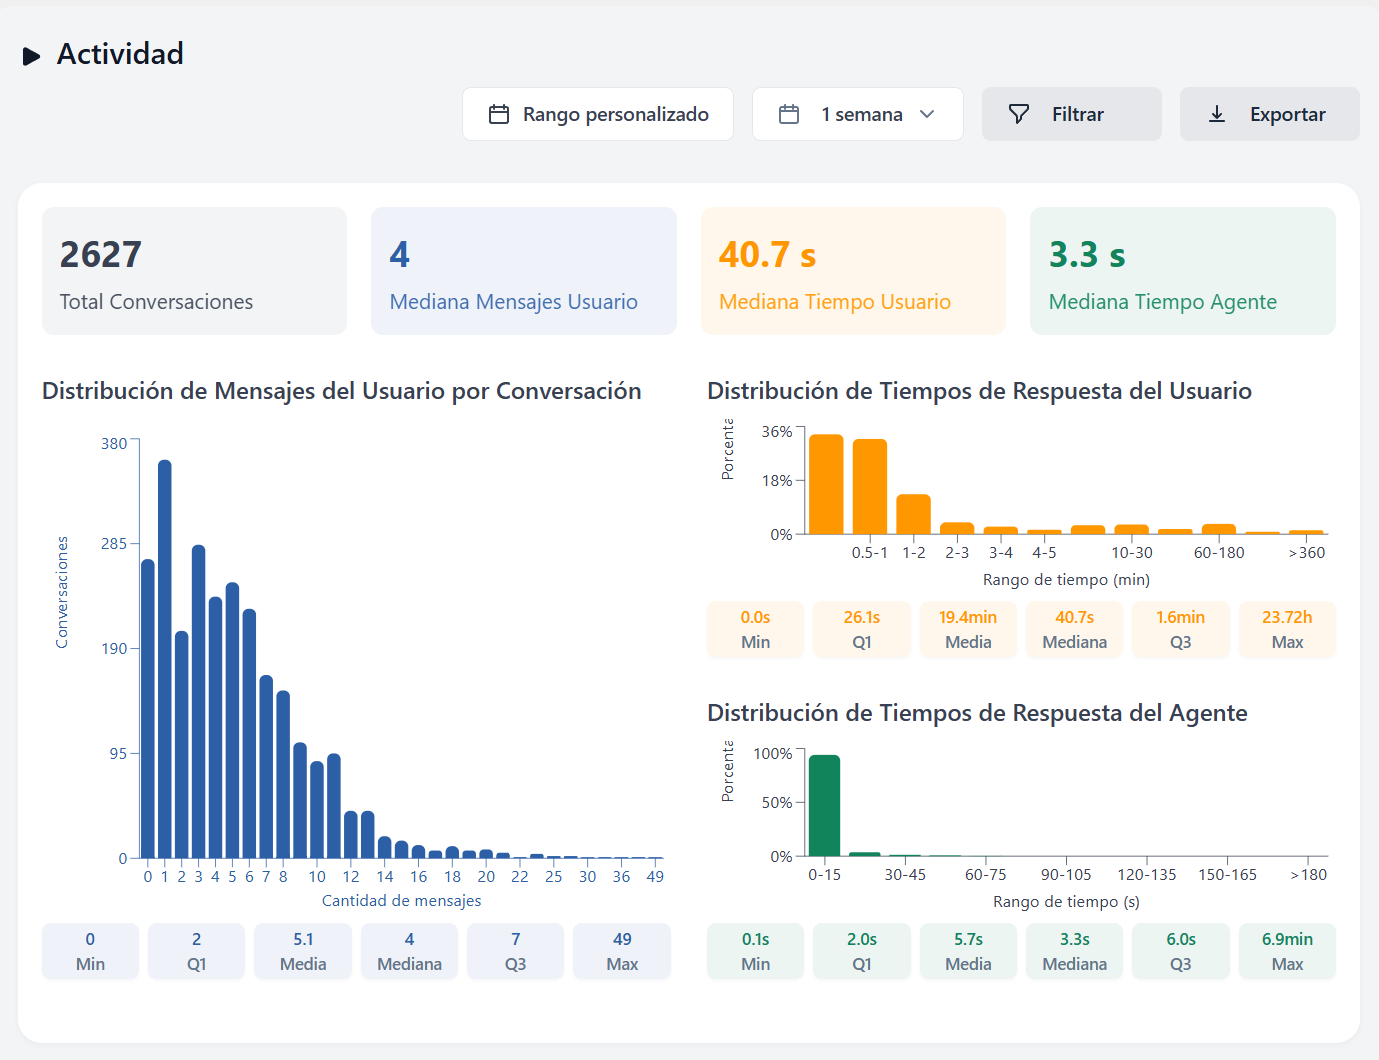Click the calendar icon in Rango personalizado
The image size is (1379, 1060).
[x=499, y=114]
